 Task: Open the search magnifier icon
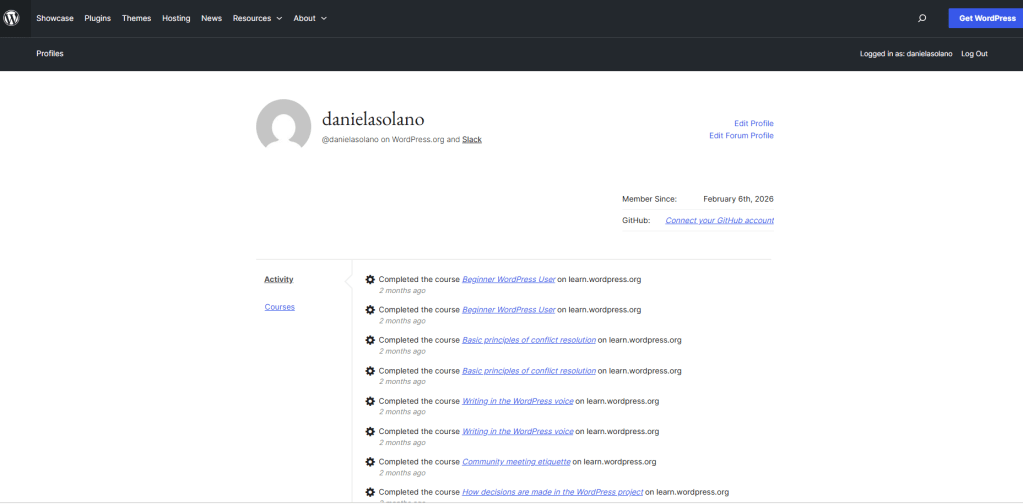coord(922,18)
